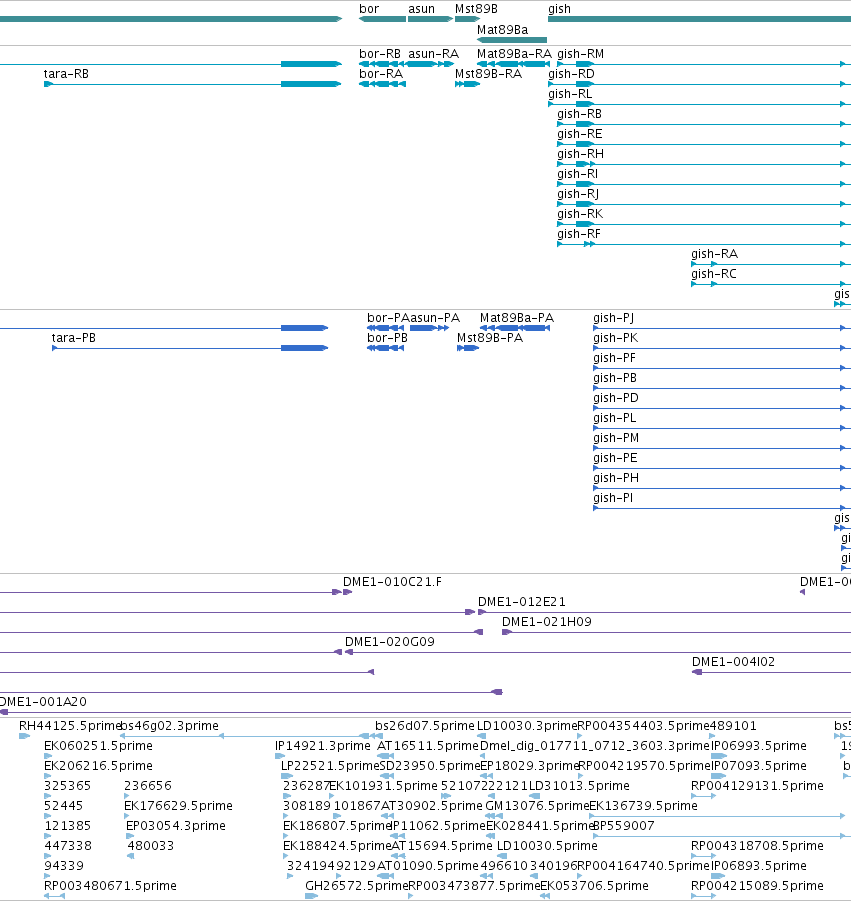Select clone DME1-020G09
Image resolution: width=851 pixels, height=901 pixels.
pyautogui.click(x=390, y=642)
